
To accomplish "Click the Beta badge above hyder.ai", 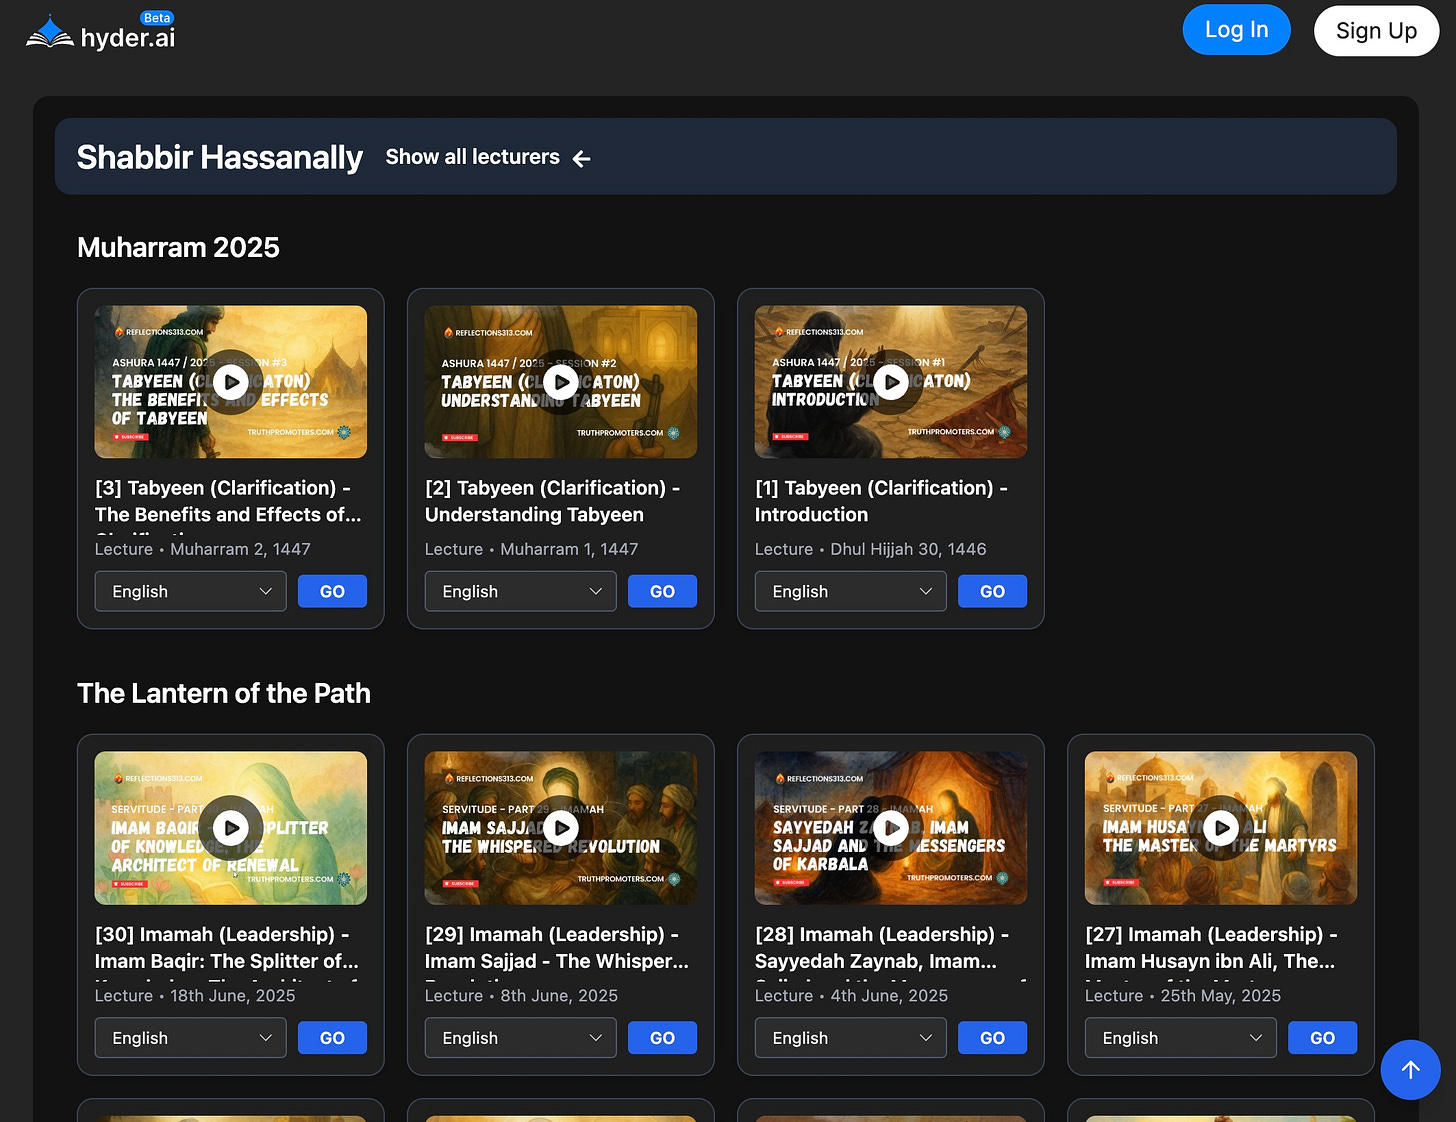I will tap(157, 18).
